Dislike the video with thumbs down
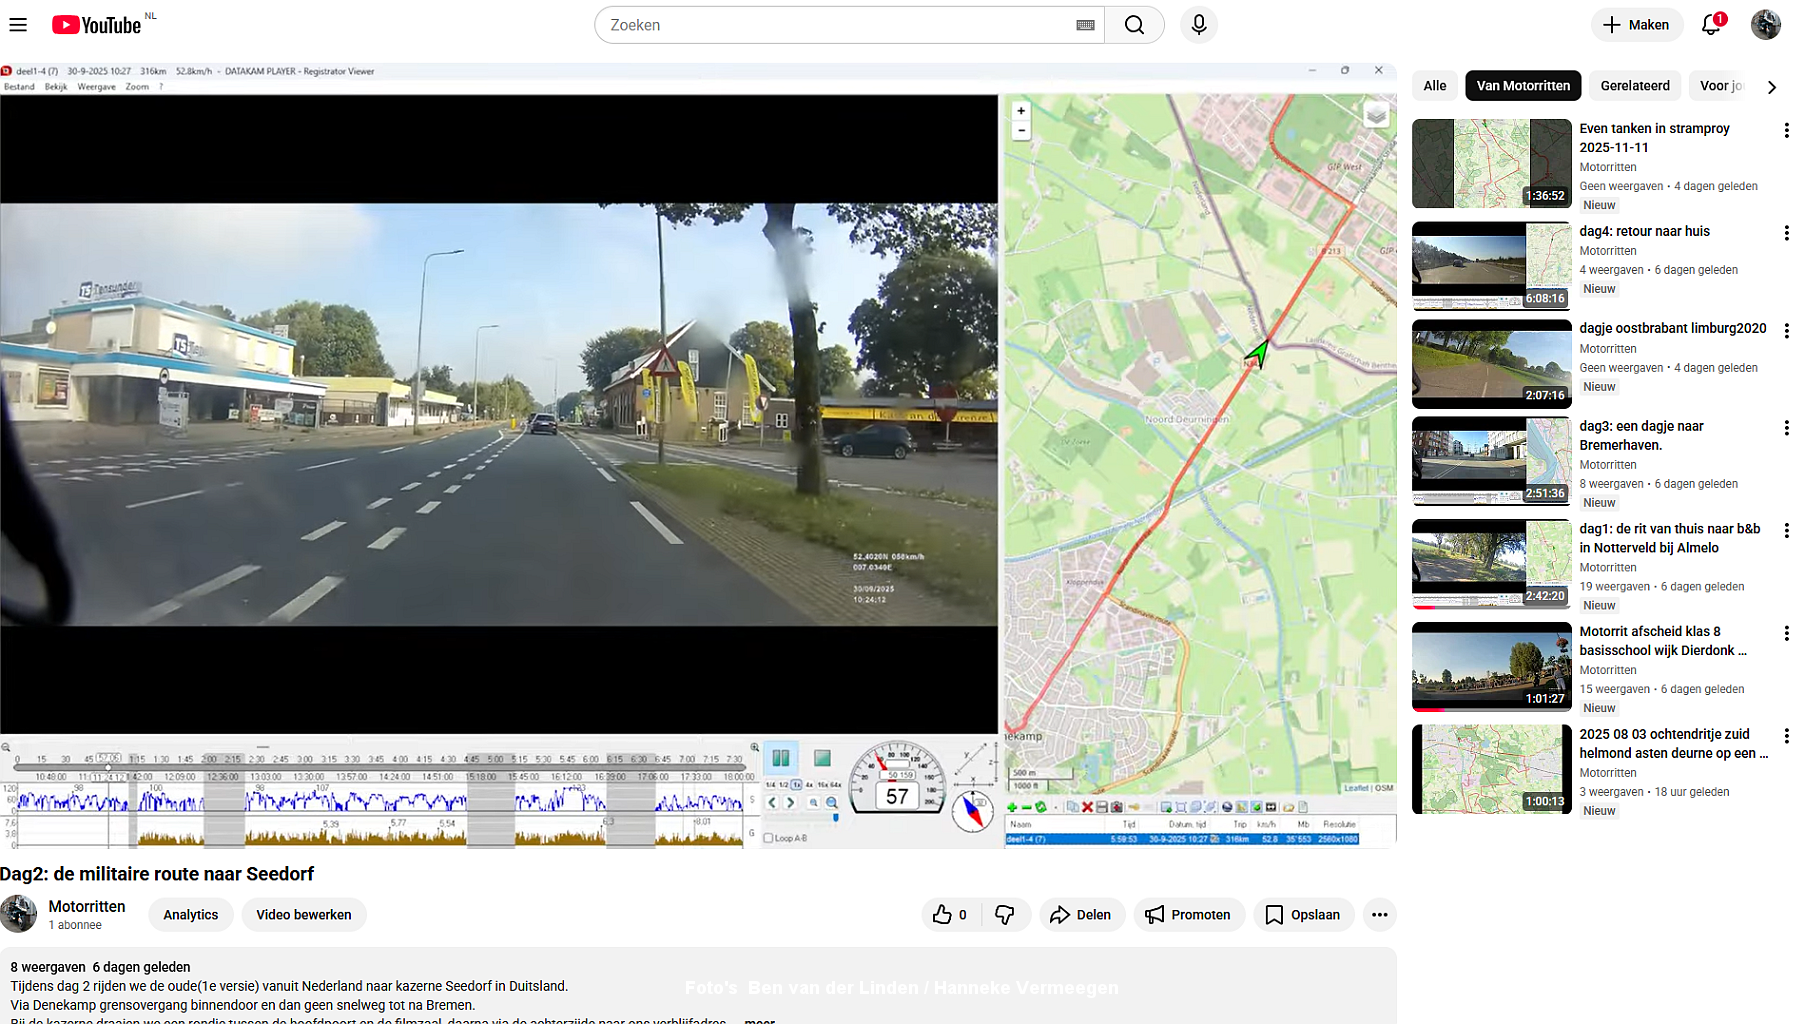The width and height of the screenshot is (1805, 1024). [x=1005, y=915]
